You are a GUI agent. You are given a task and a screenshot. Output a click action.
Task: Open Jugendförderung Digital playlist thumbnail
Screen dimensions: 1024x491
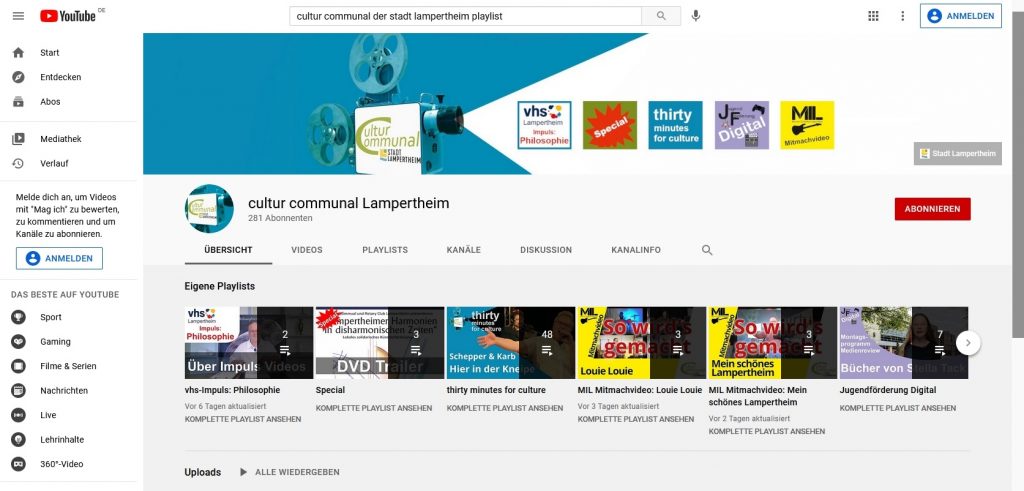[904, 343]
